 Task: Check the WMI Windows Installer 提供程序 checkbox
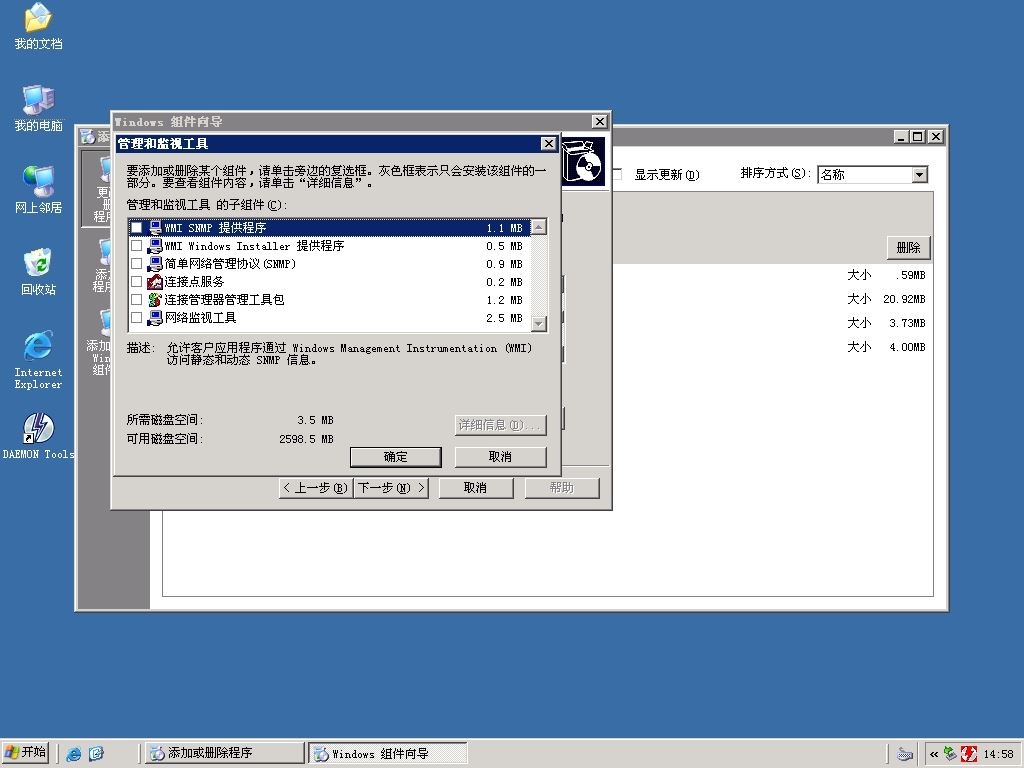coord(136,246)
